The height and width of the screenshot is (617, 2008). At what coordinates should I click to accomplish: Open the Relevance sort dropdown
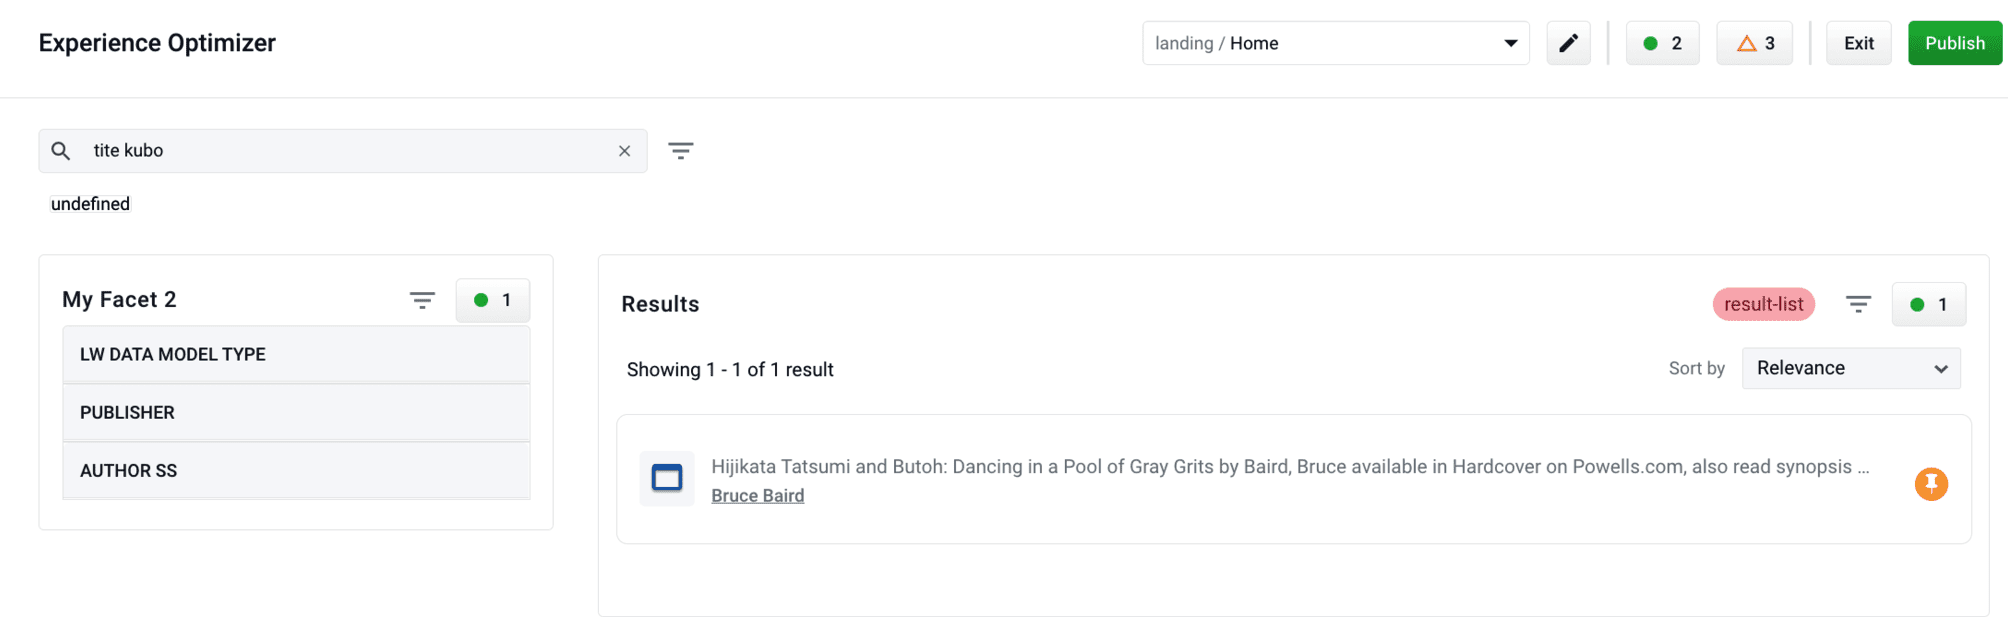click(x=1851, y=368)
